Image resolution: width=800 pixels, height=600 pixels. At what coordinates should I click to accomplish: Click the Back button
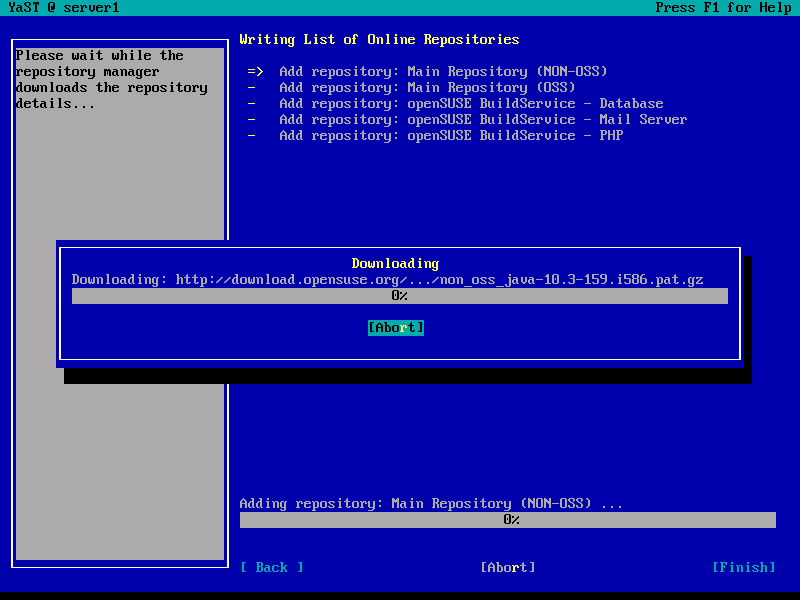pyautogui.click(x=272, y=567)
